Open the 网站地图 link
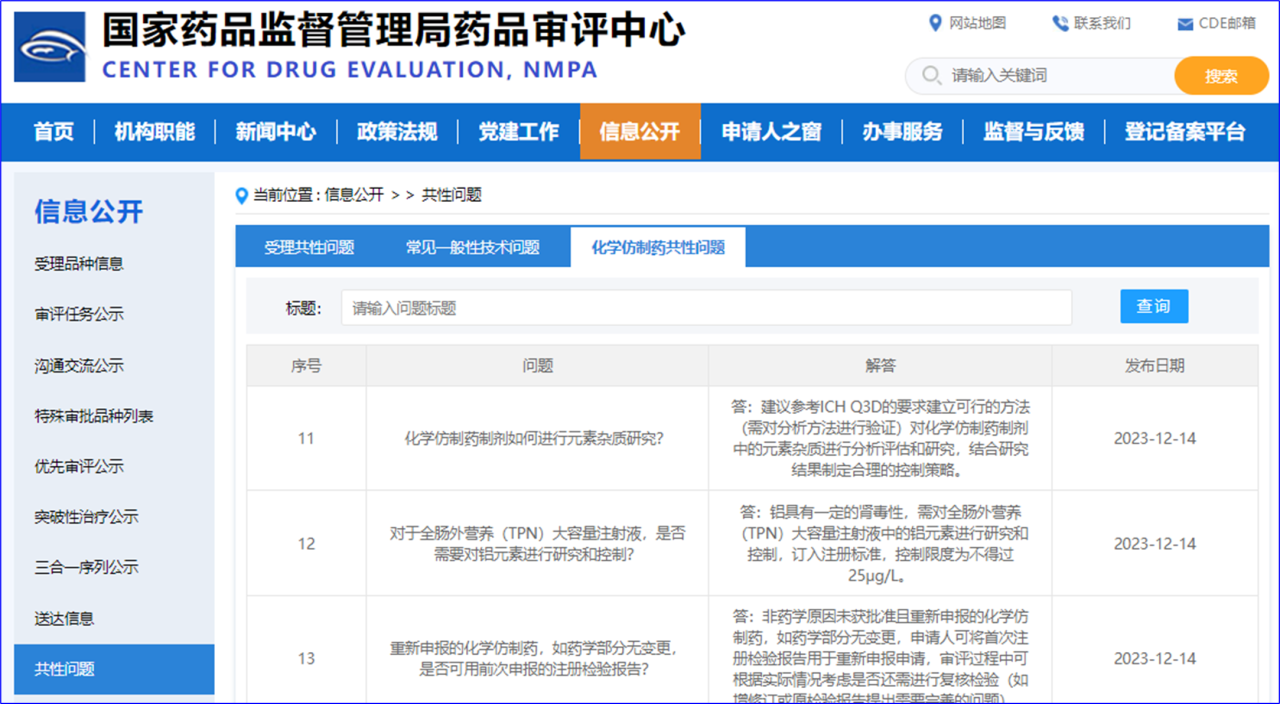The image size is (1280, 704). (x=977, y=23)
